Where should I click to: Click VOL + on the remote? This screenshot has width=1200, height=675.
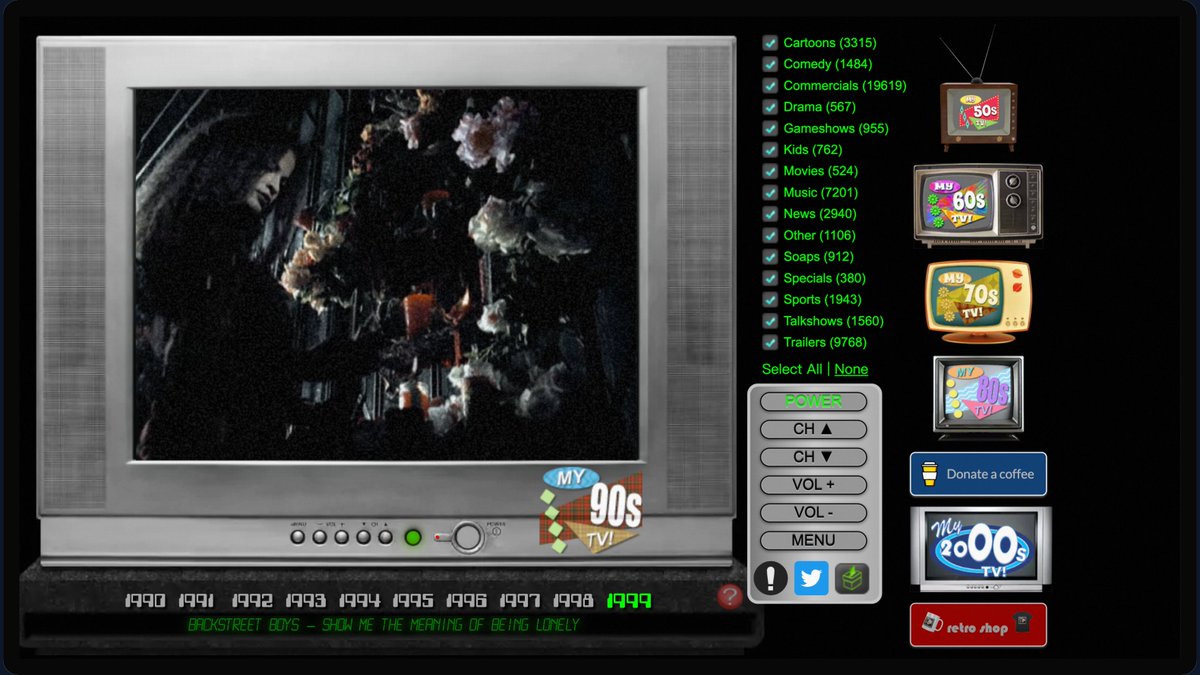[x=813, y=485]
